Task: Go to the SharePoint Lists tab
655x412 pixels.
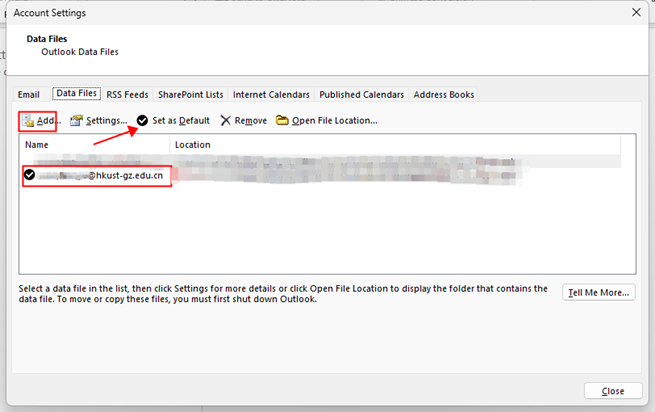Action: (191, 95)
